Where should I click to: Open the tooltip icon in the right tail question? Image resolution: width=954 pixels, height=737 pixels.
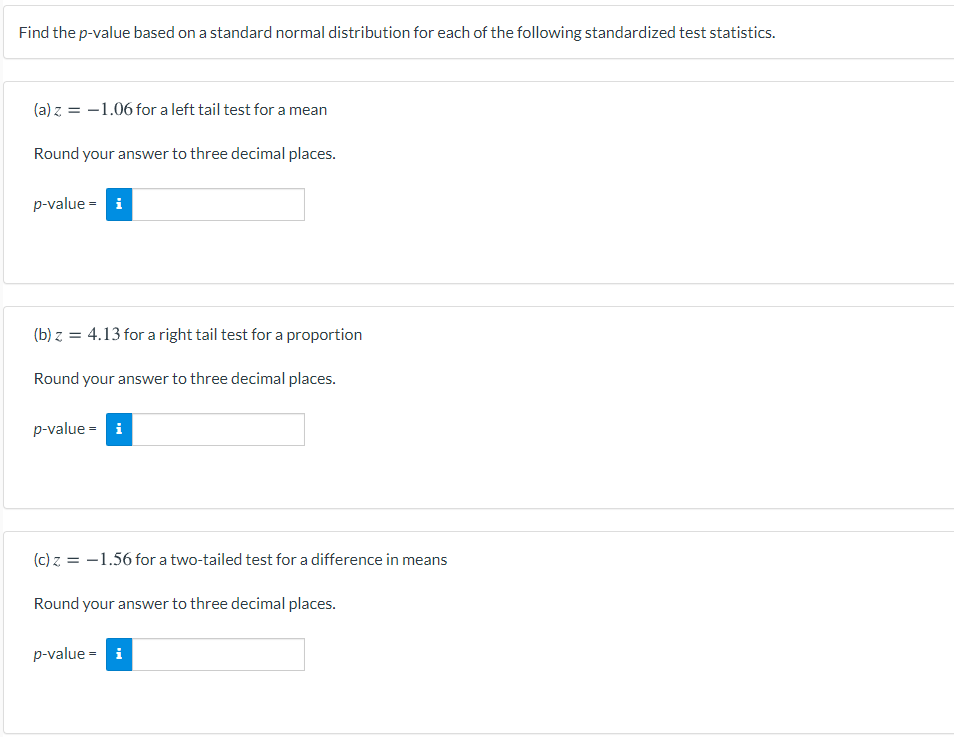pyautogui.click(x=118, y=429)
